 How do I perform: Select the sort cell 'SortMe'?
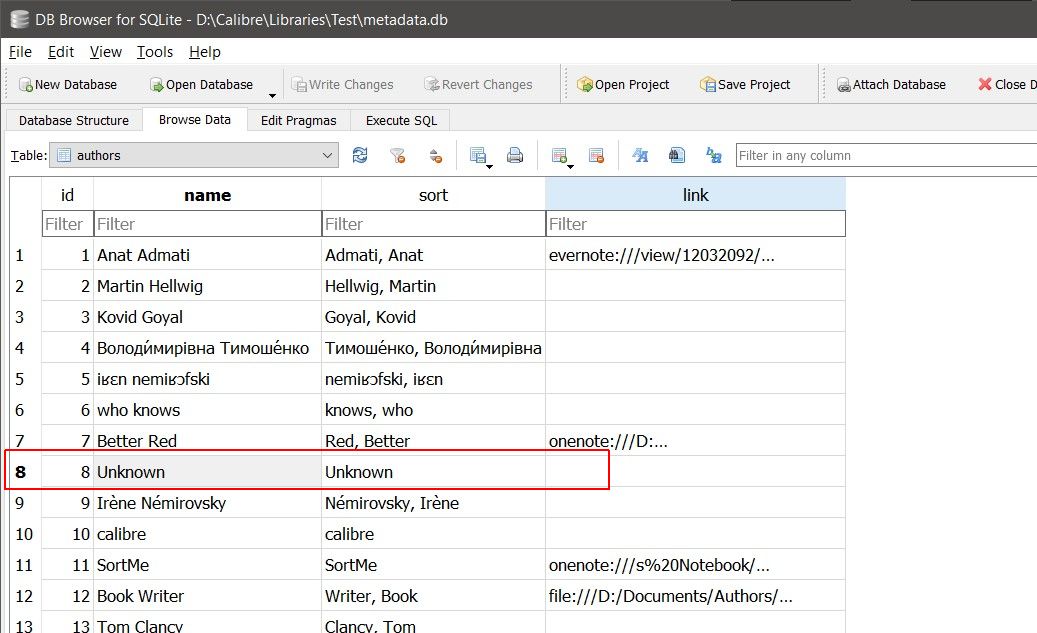tap(433, 565)
